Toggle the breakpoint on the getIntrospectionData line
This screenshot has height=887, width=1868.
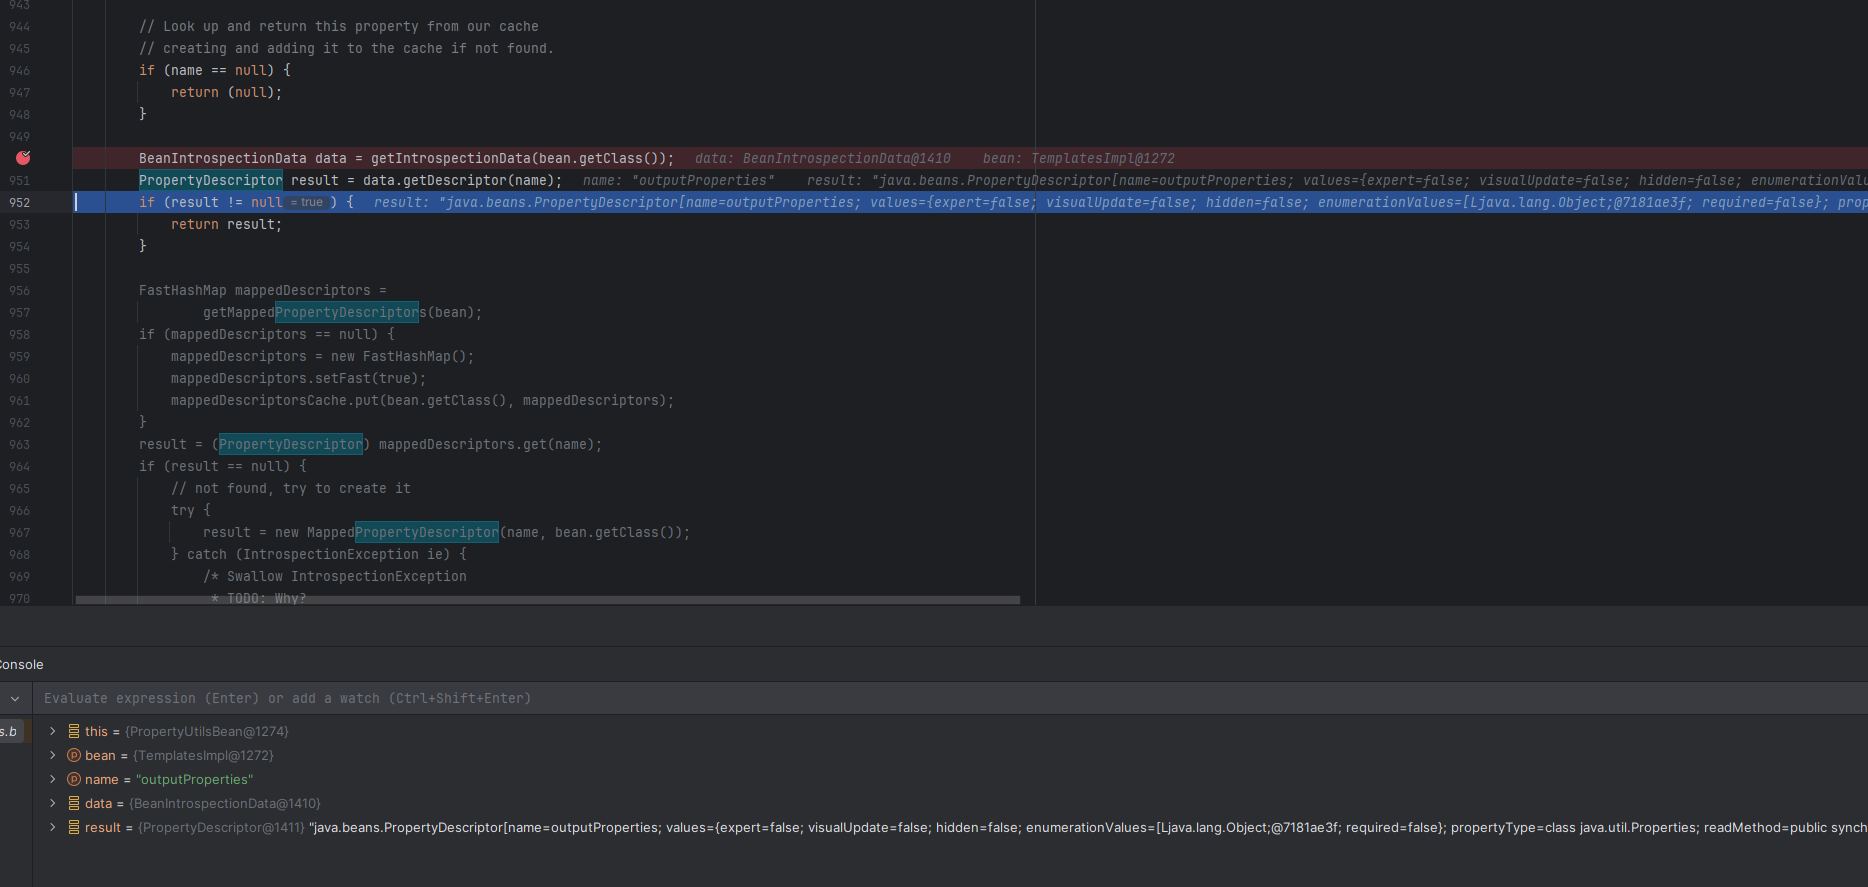pyautogui.click(x=23, y=158)
